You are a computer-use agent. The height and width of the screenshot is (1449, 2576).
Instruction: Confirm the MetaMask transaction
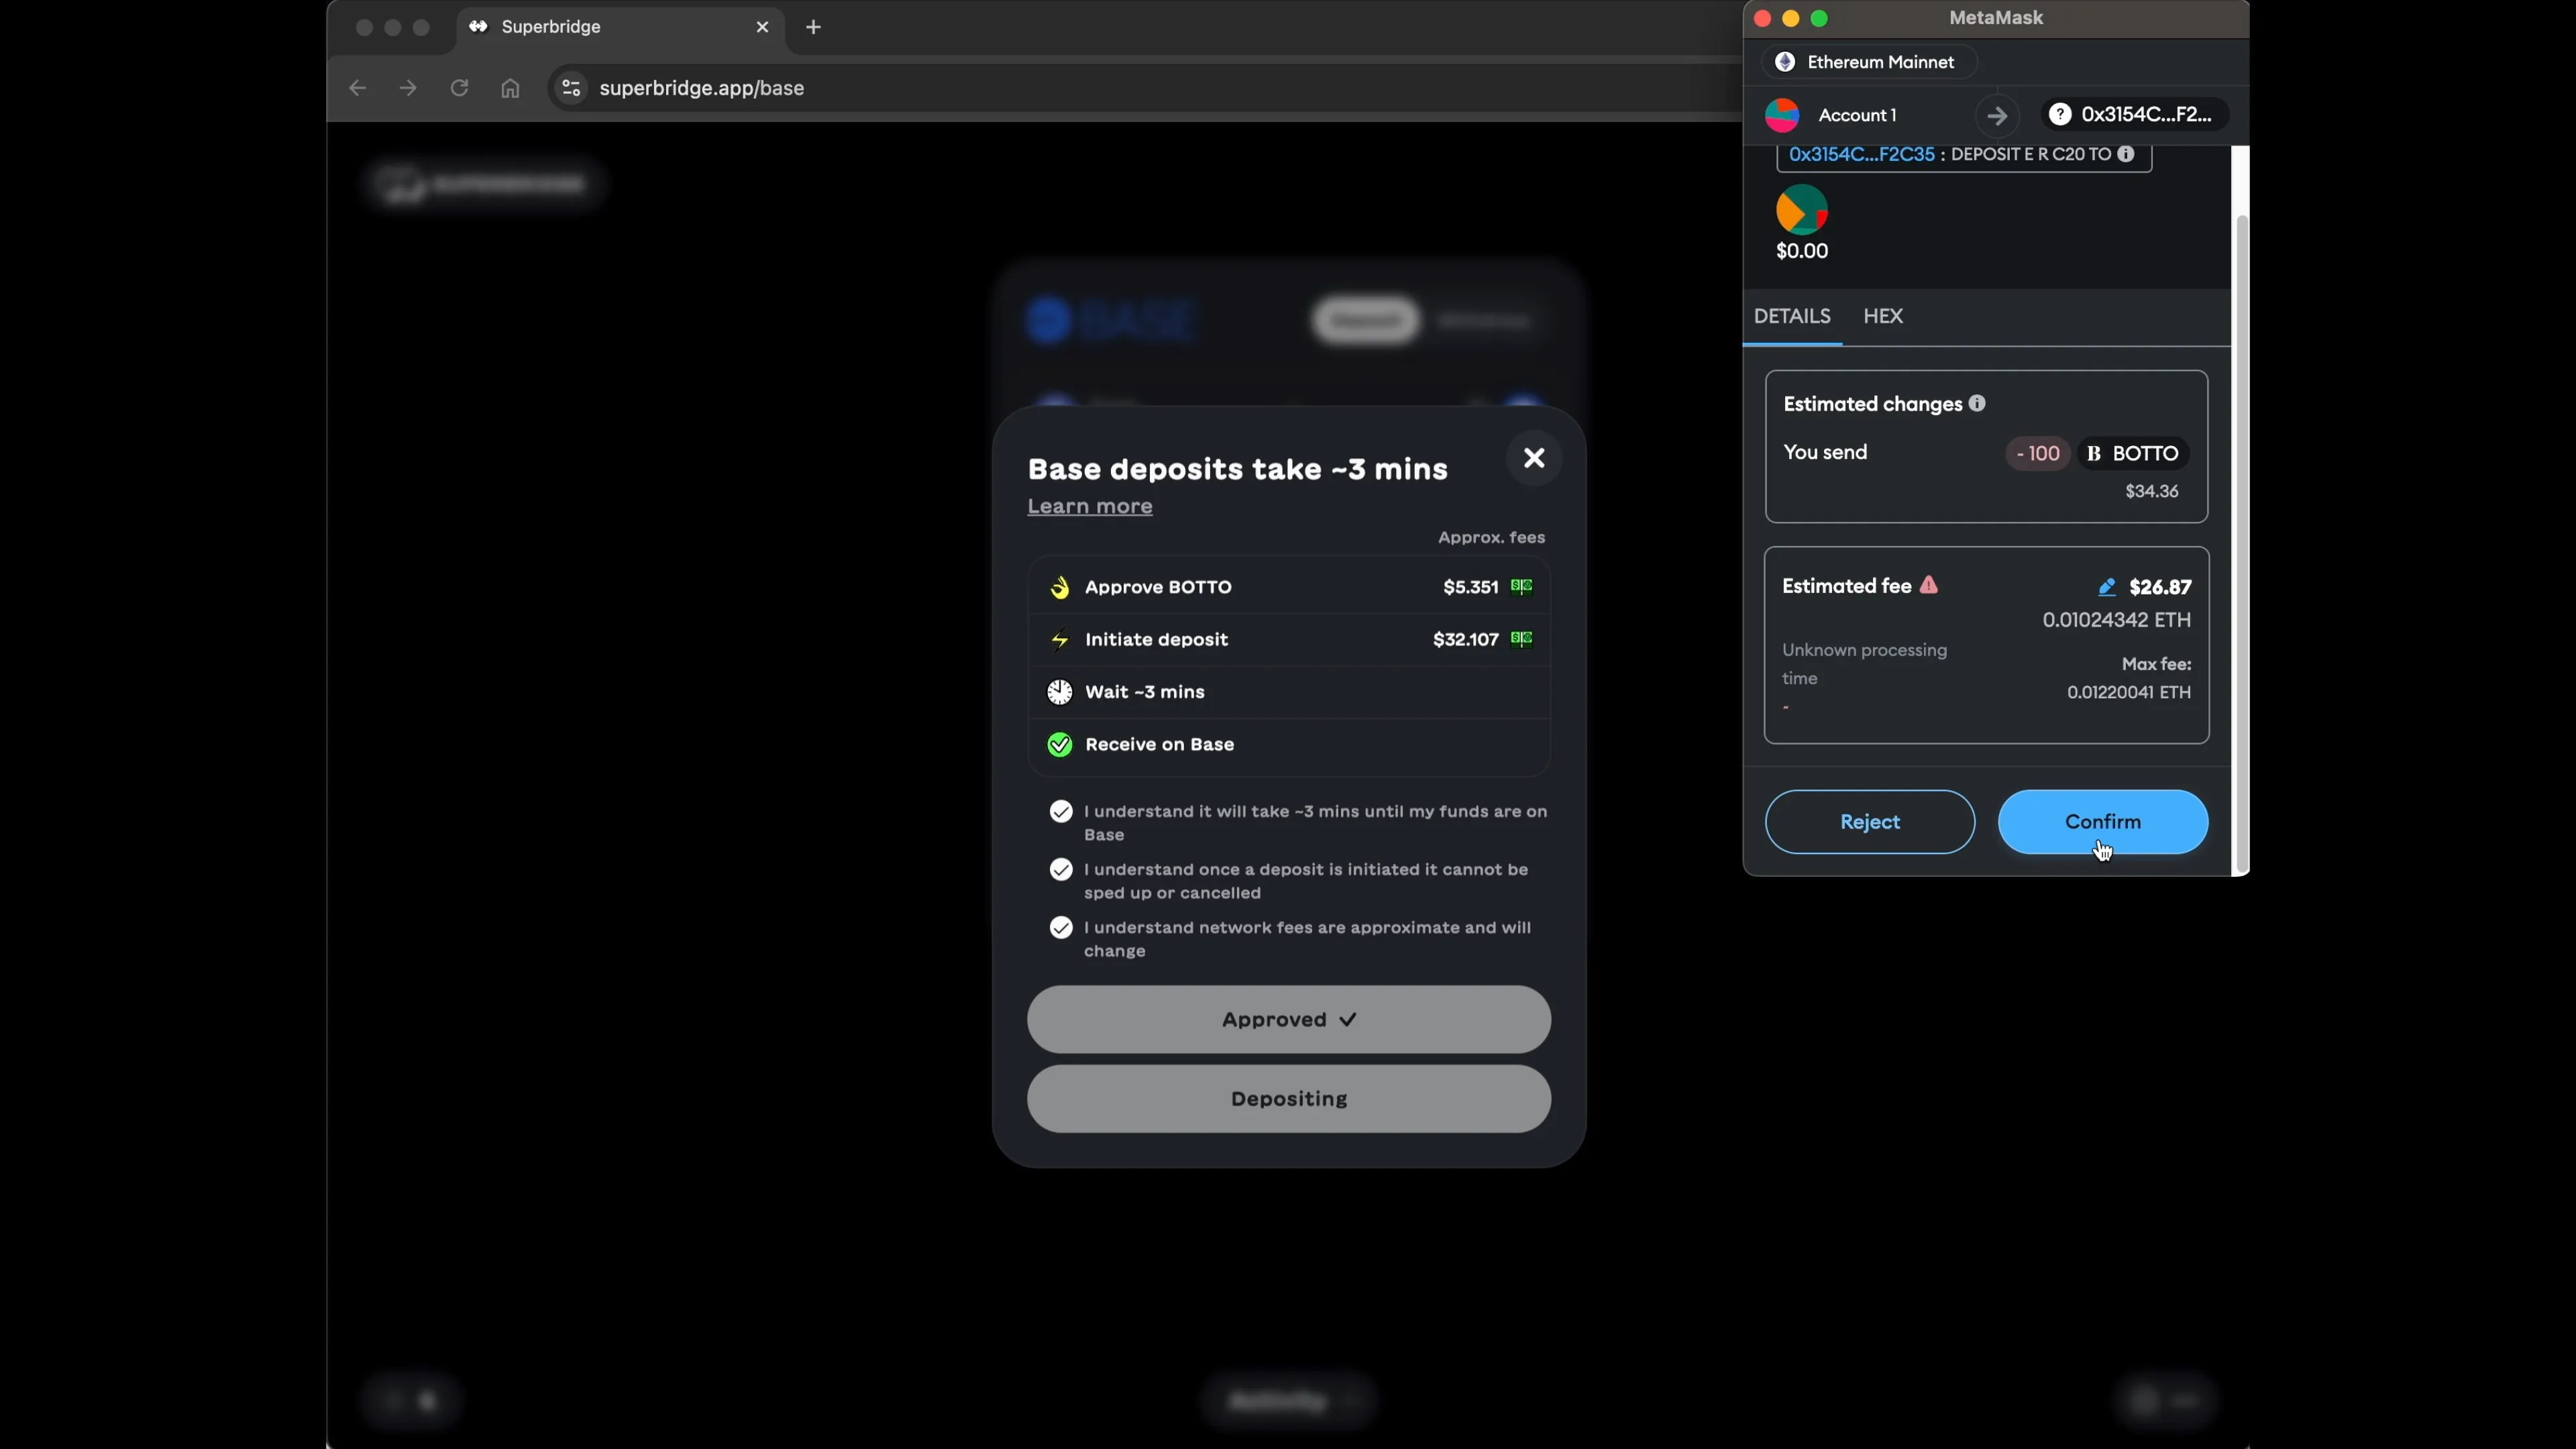pos(2103,822)
